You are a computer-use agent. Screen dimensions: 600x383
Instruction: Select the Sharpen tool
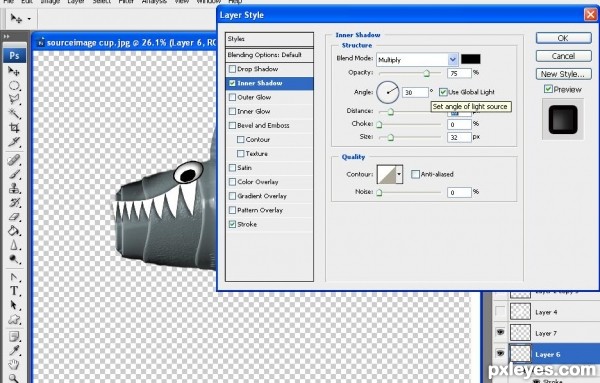[14, 245]
